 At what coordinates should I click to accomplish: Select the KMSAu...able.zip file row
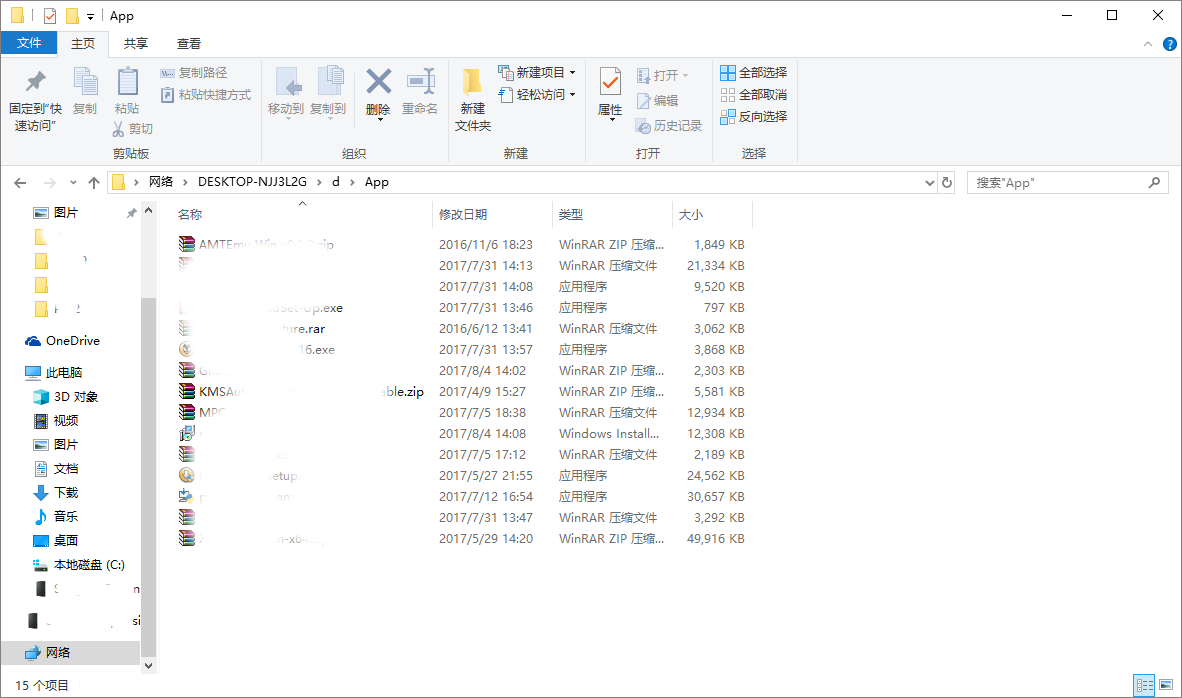coord(461,392)
